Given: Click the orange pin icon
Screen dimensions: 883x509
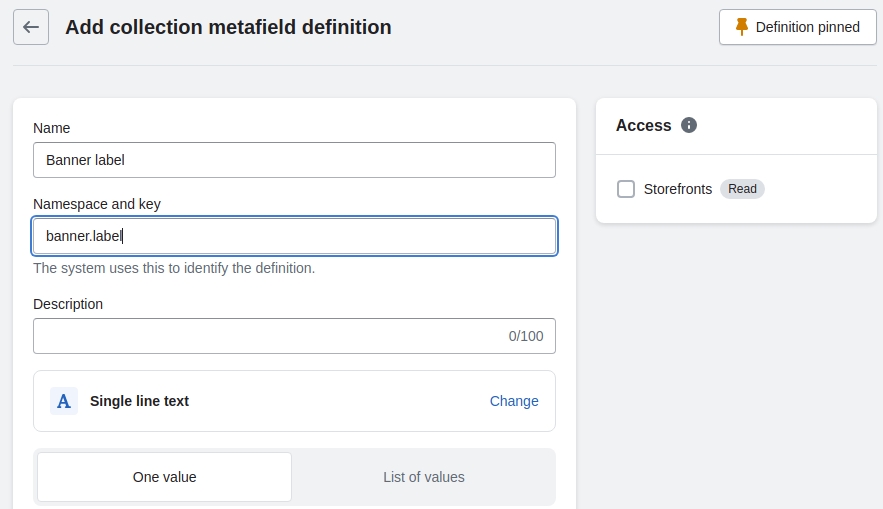Looking at the screenshot, I should [741, 27].
